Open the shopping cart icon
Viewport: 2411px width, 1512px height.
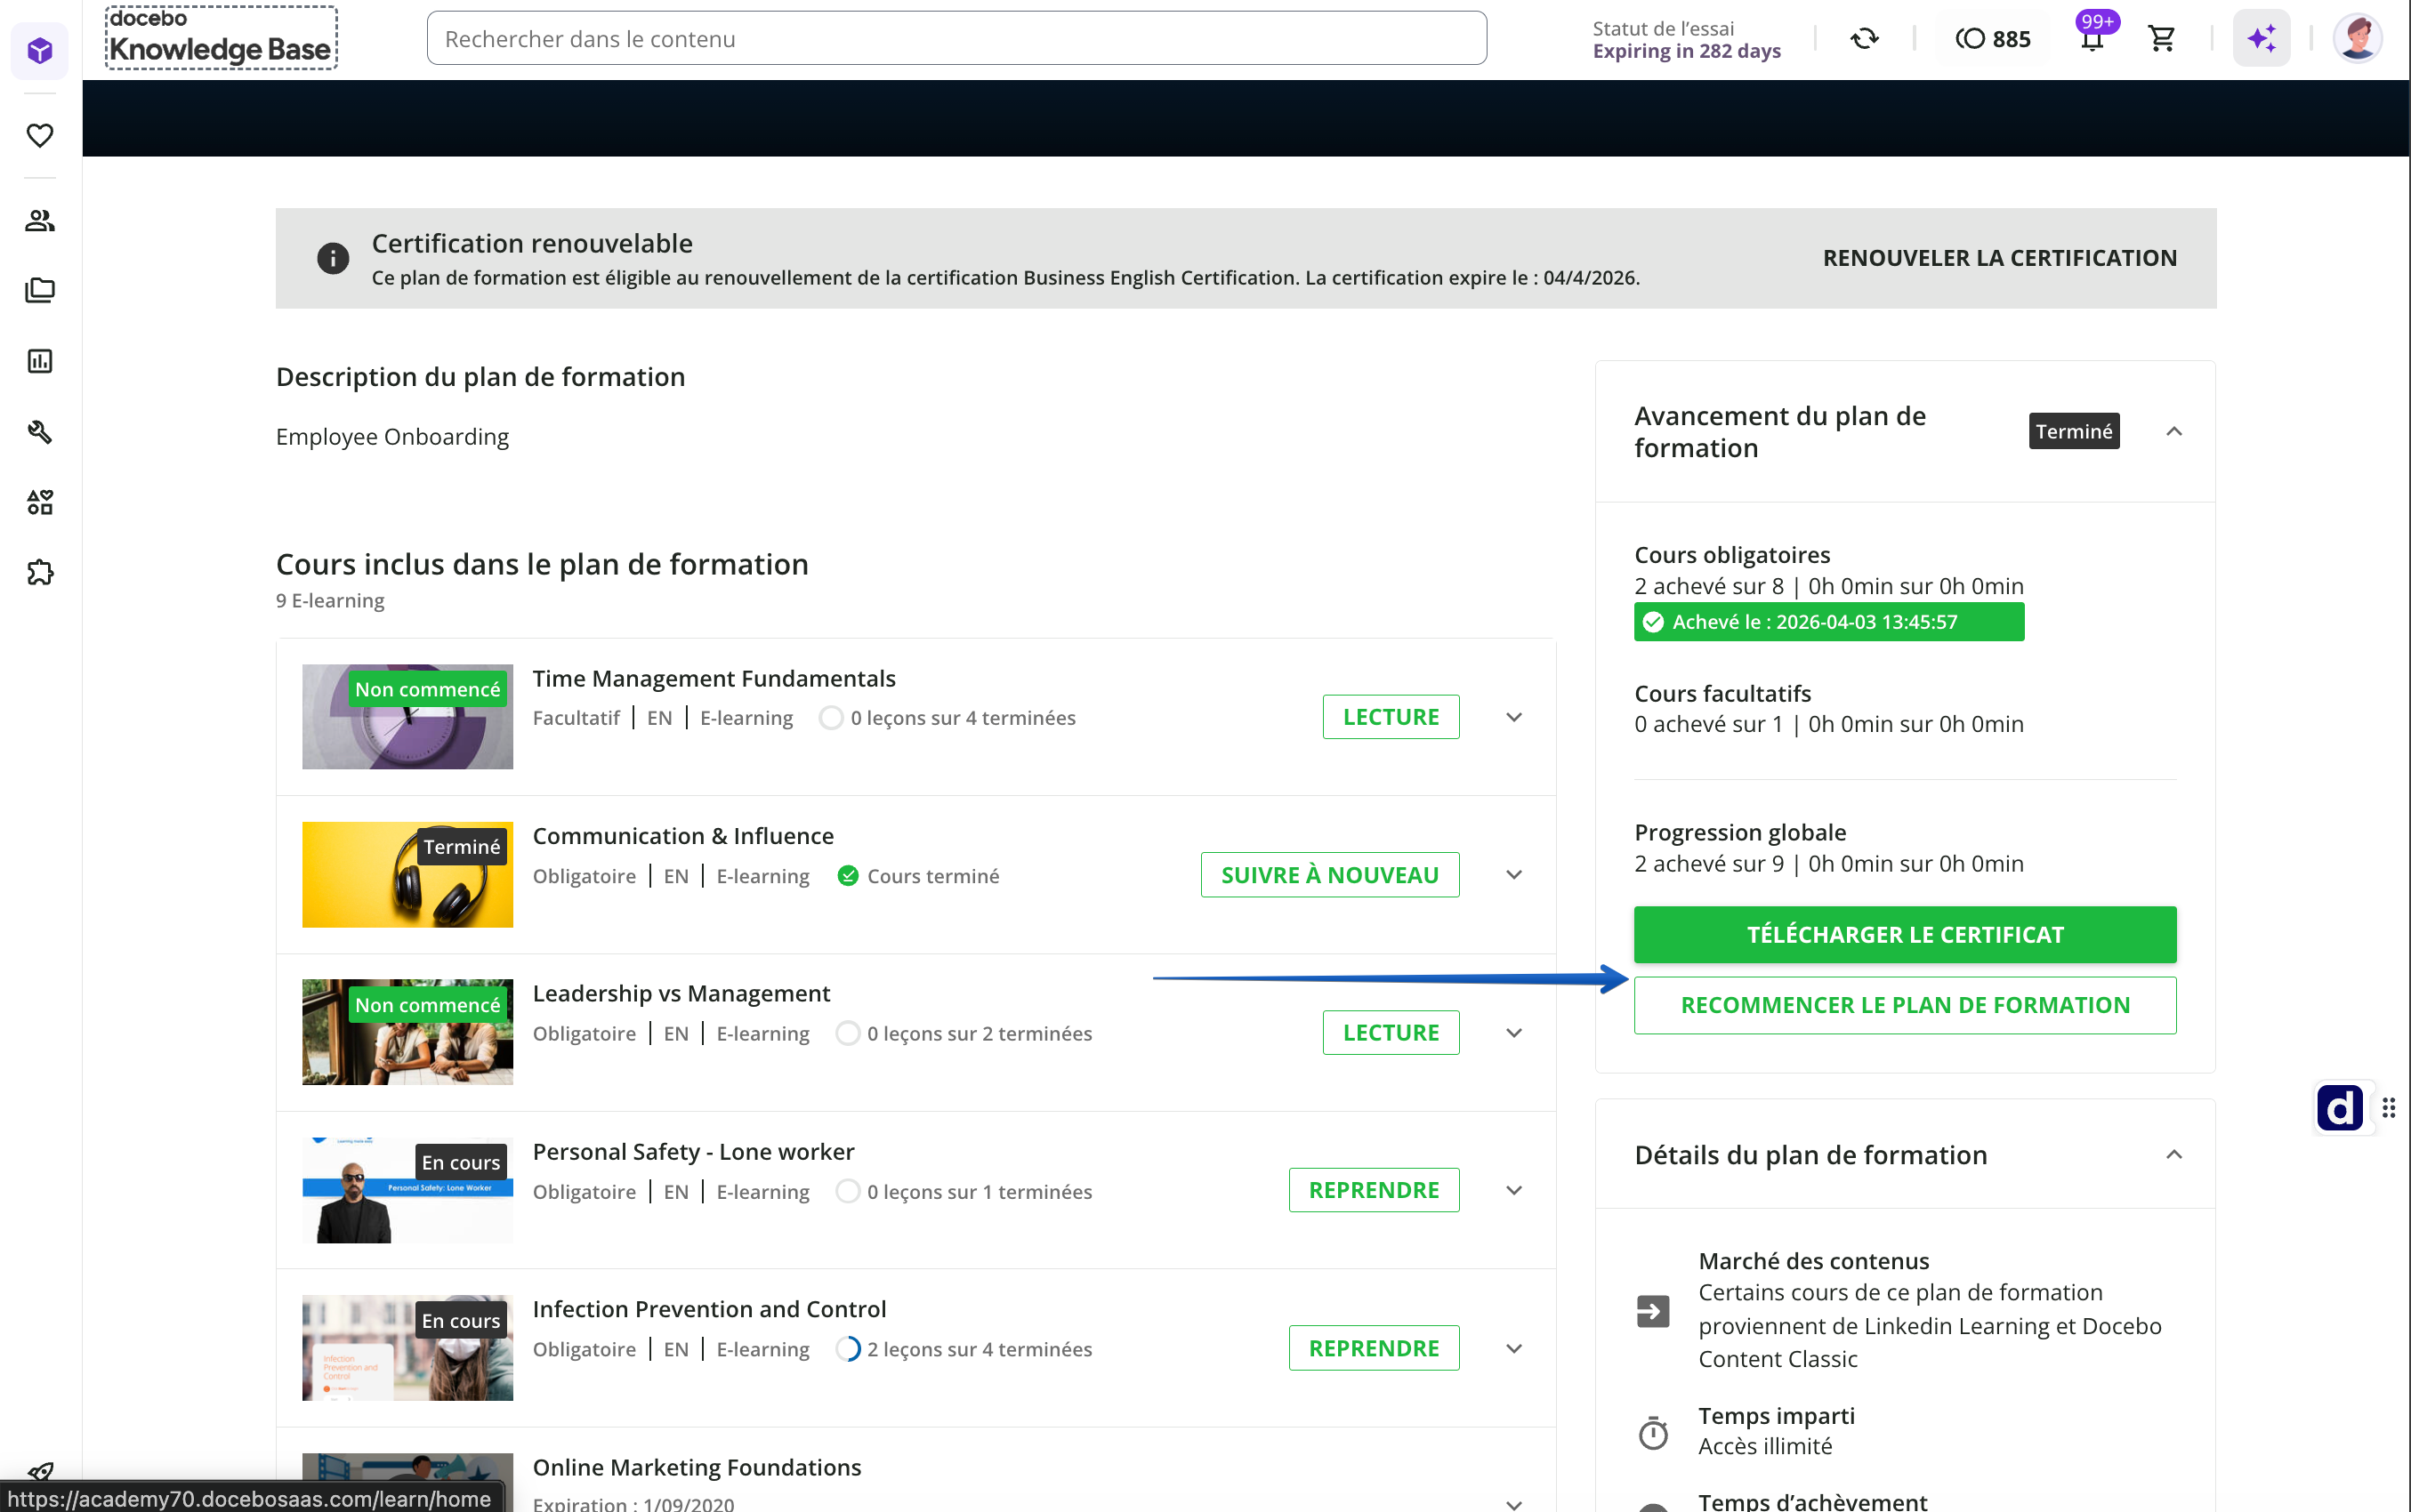(x=2161, y=39)
